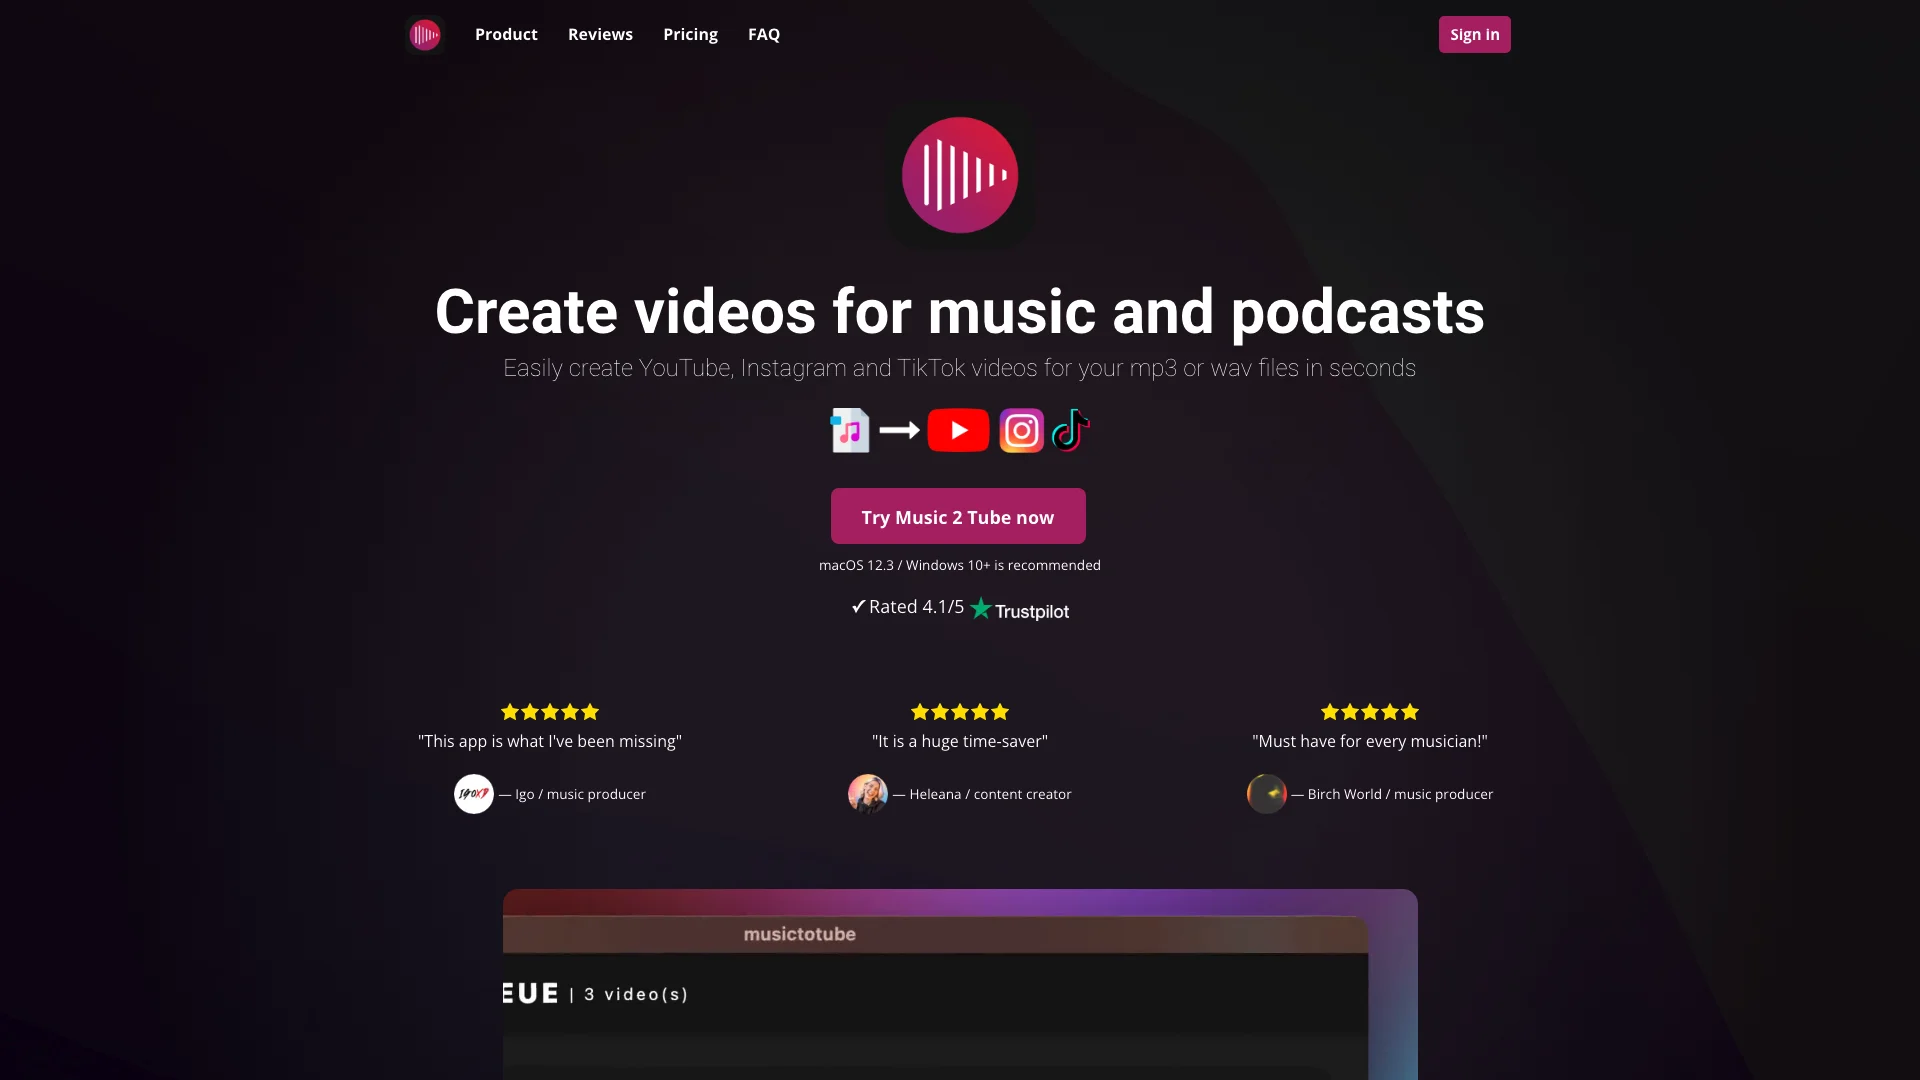Click Igo music producer avatar icon

click(473, 793)
